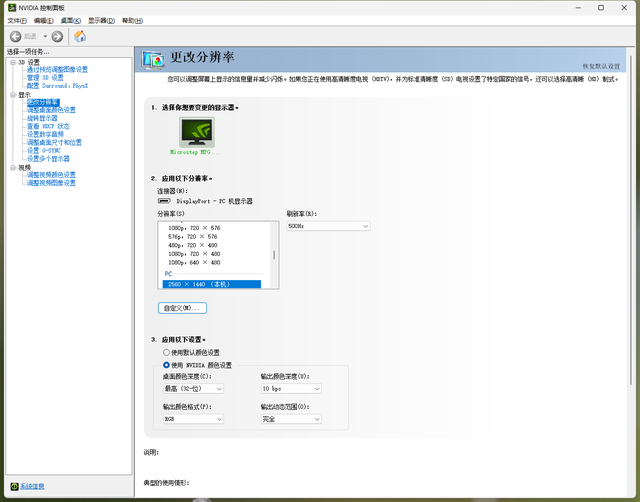Viewport: 640px width, 502px height.
Task: Select resolution 1080p, 720 × 576
Action: [194, 228]
